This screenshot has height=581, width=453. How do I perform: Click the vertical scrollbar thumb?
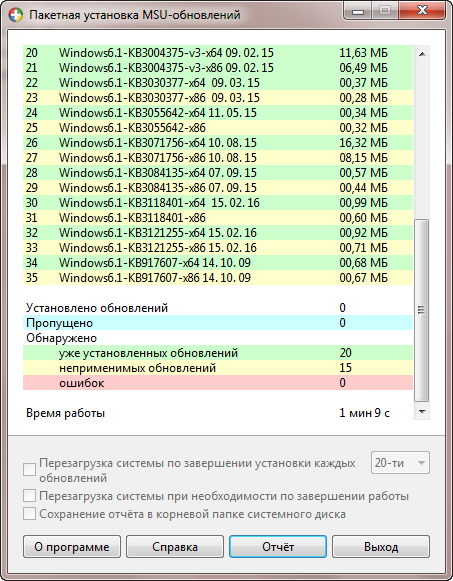422,310
